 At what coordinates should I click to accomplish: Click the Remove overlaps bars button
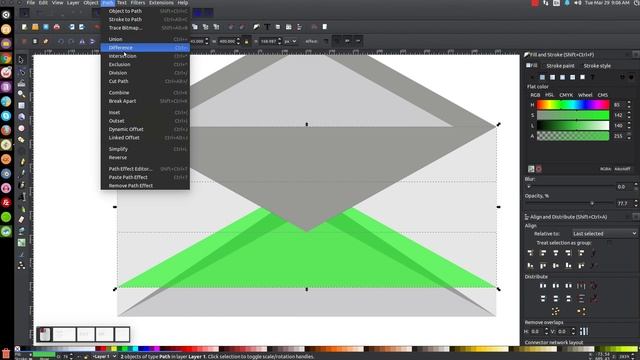[x=584, y=331]
